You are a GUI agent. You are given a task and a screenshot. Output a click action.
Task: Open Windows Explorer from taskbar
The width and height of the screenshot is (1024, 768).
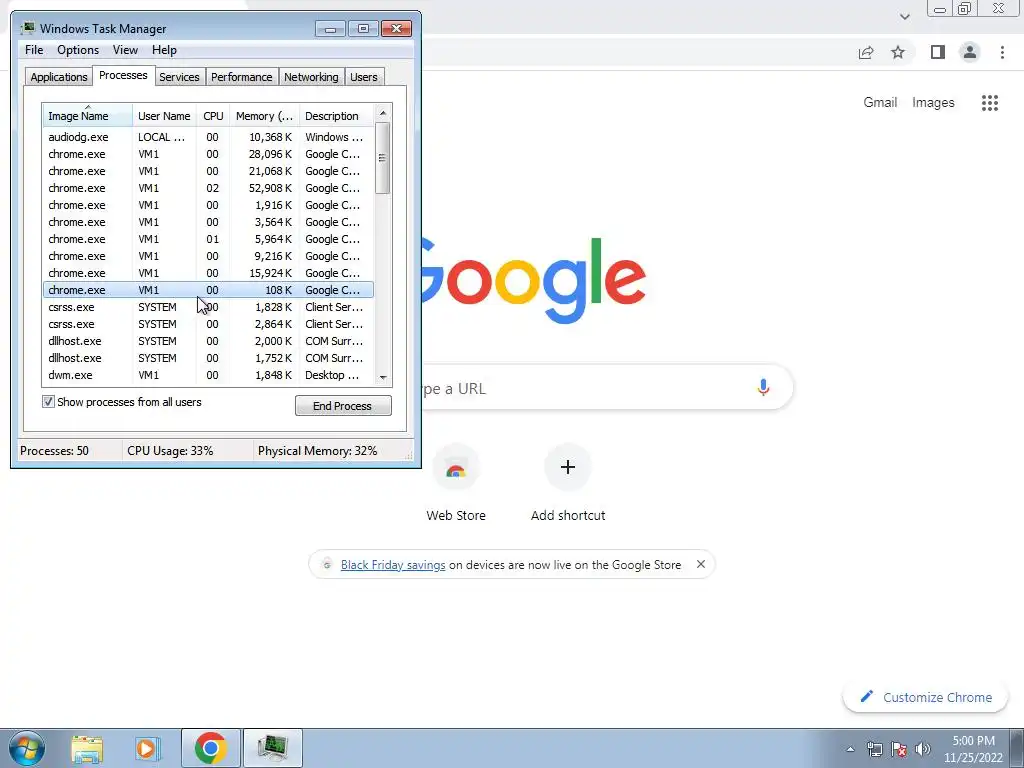[87, 748]
